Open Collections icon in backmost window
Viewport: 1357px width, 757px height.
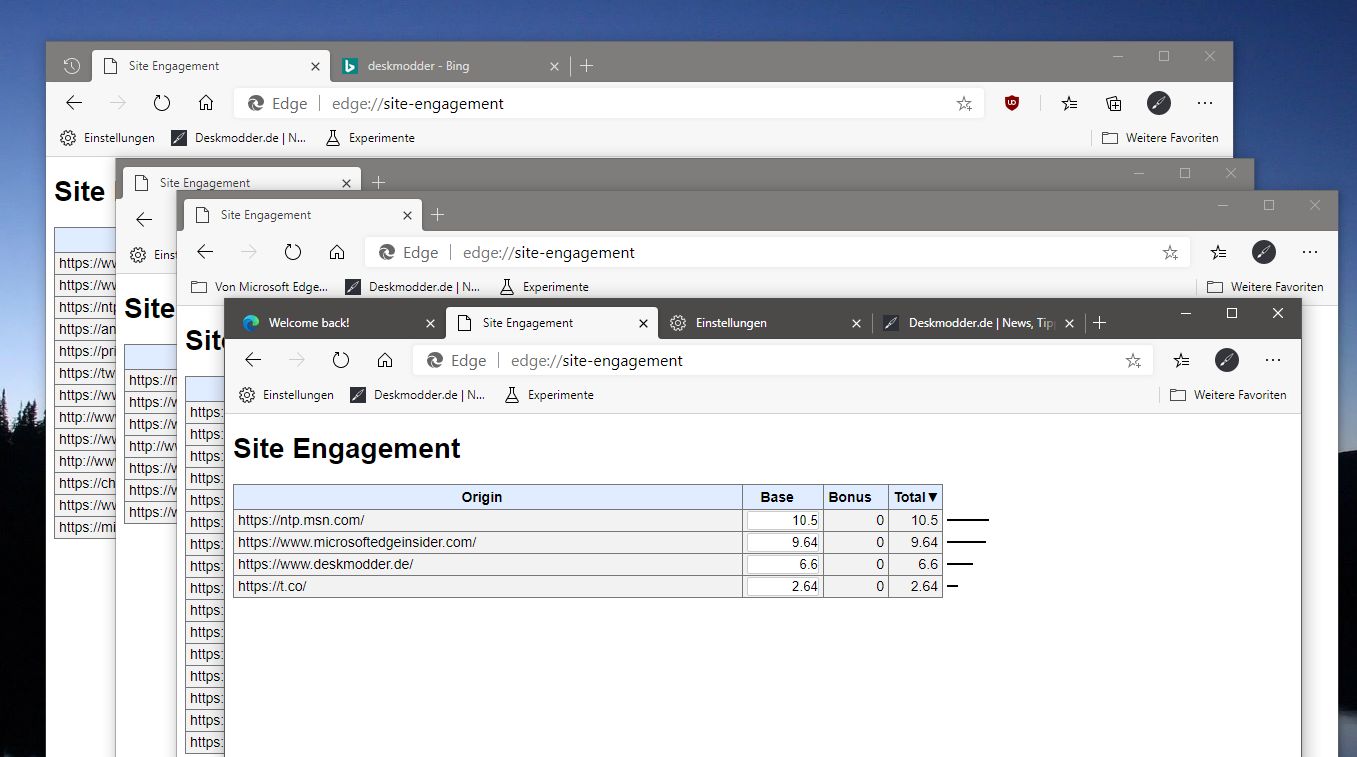click(1114, 102)
